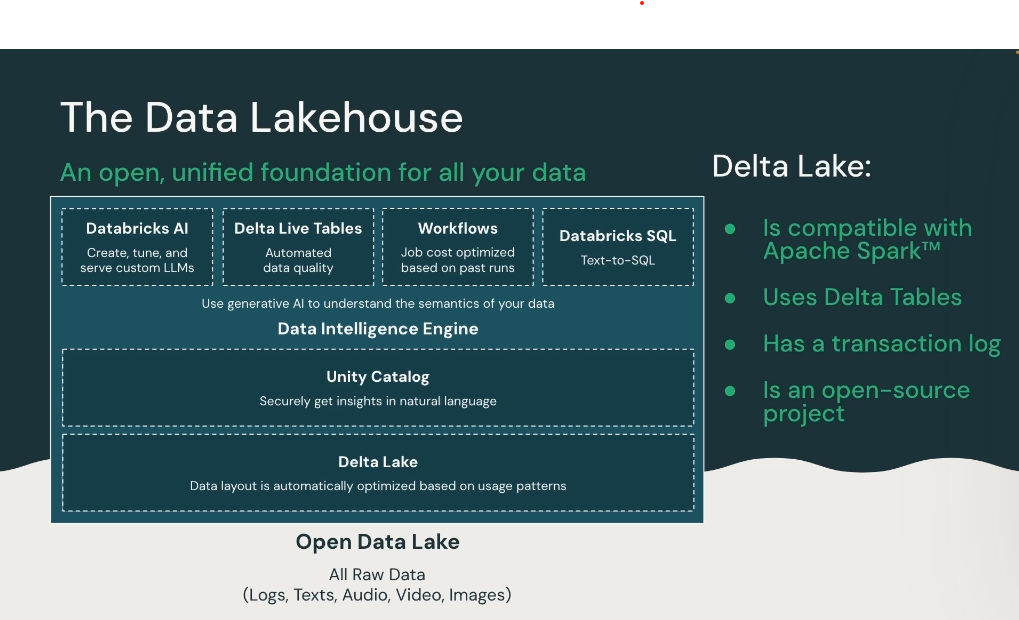Select the Data Intelligence Engine heading
Screen dimensions: 1019x620
pos(378,329)
